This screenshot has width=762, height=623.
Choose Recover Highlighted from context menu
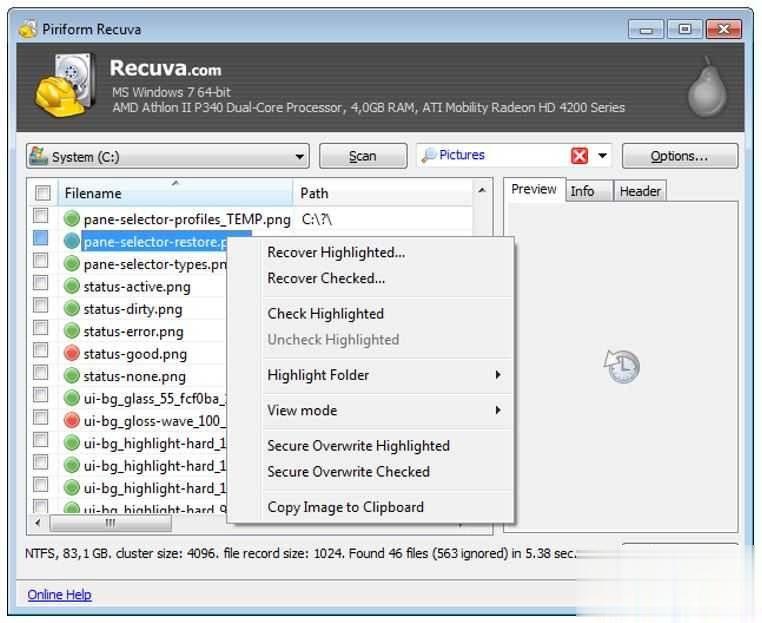pos(336,253)
